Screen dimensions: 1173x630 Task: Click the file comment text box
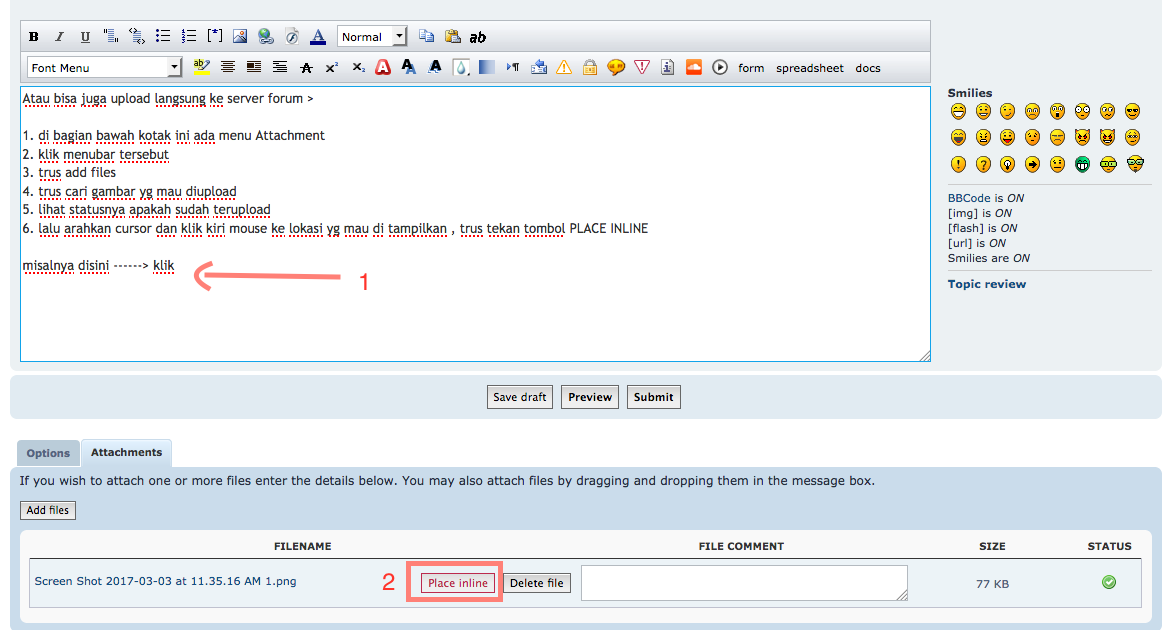(744, 583)
